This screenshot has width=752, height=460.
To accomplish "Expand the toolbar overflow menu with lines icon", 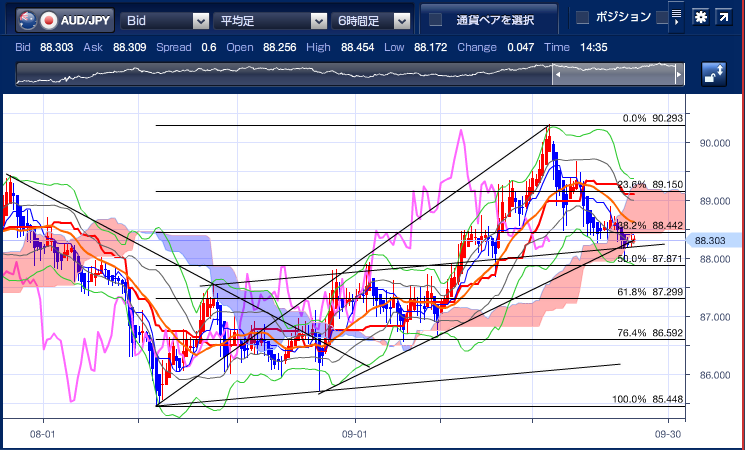I will (x=676, y=17).
